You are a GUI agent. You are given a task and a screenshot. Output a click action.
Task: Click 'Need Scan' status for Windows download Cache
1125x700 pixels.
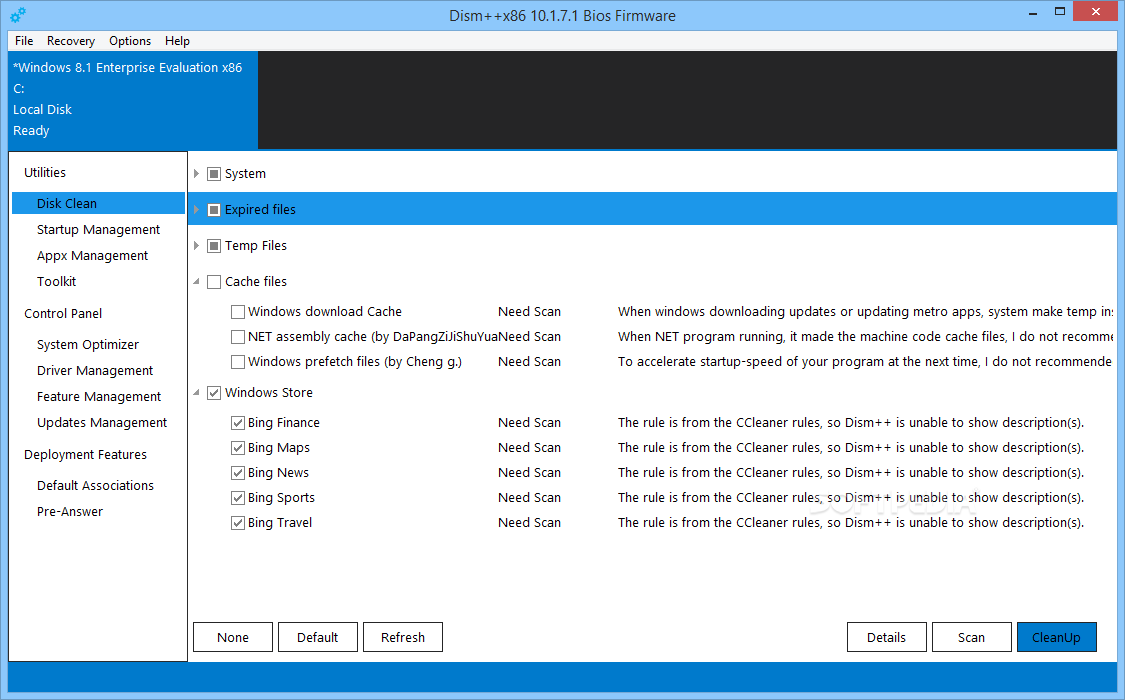(x=529, y=311)
